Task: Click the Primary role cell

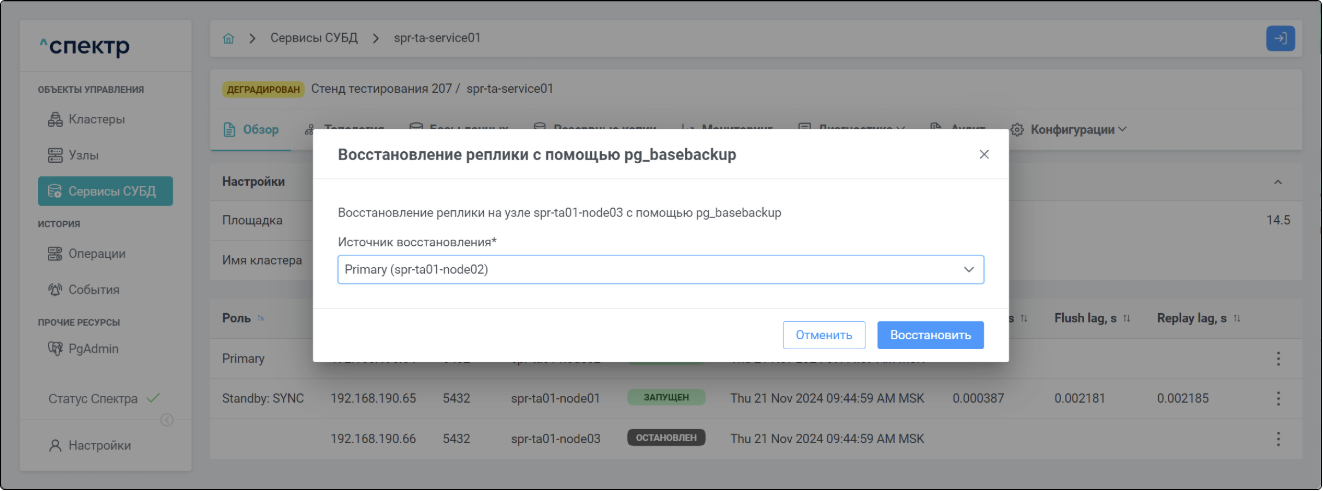Action: pos(243,358)
